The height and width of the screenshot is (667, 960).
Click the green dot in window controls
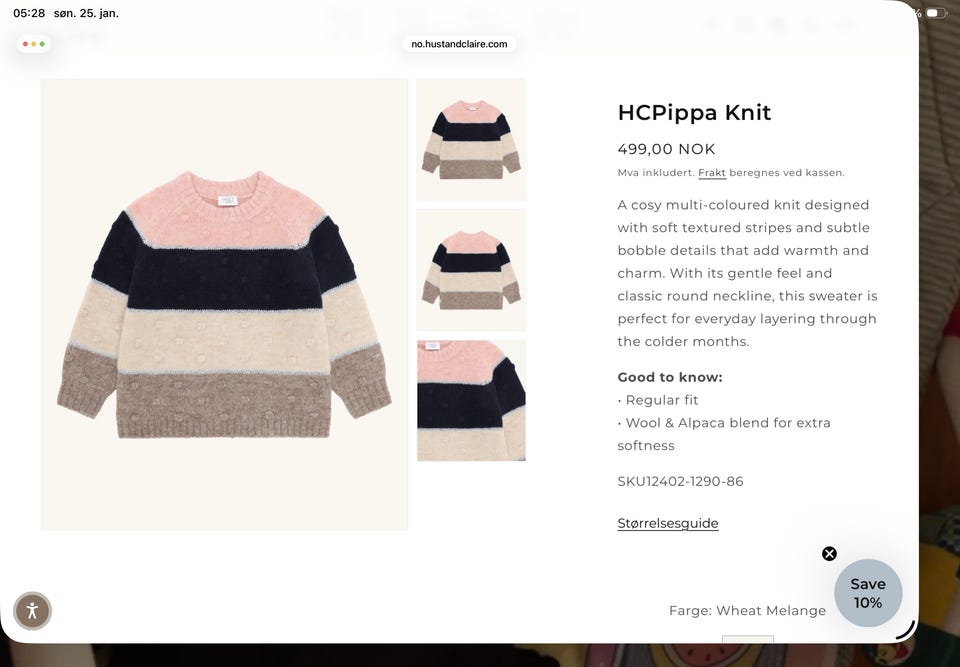42,44
